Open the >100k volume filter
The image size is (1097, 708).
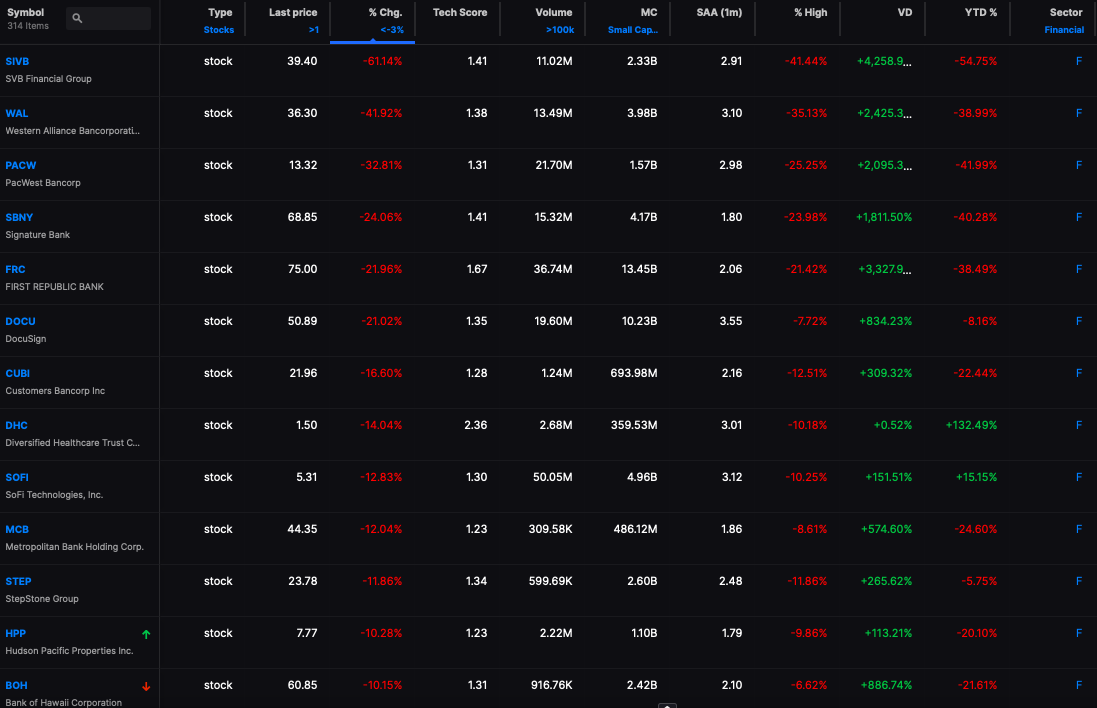pos(560,30)
